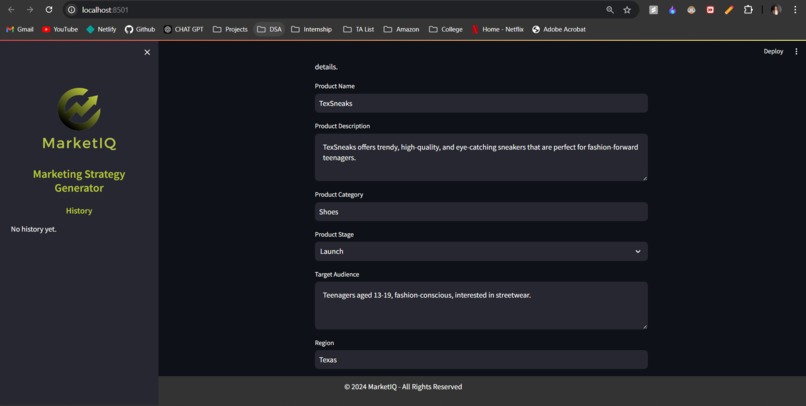Click the 'Product Description' label
806x406 pixels.
(342, 126)
